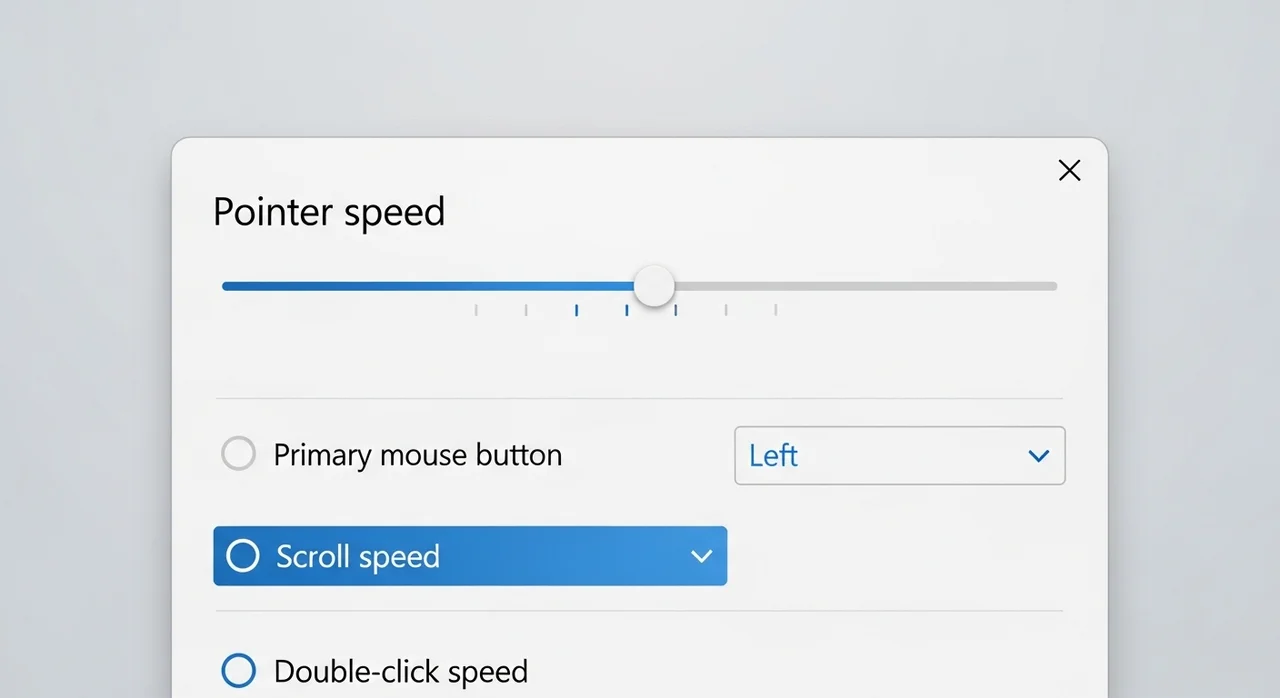Viewport: 1280px width, 698px height.
Task: Click the leftmost tick mark under the slider
Action: point(476,310)
